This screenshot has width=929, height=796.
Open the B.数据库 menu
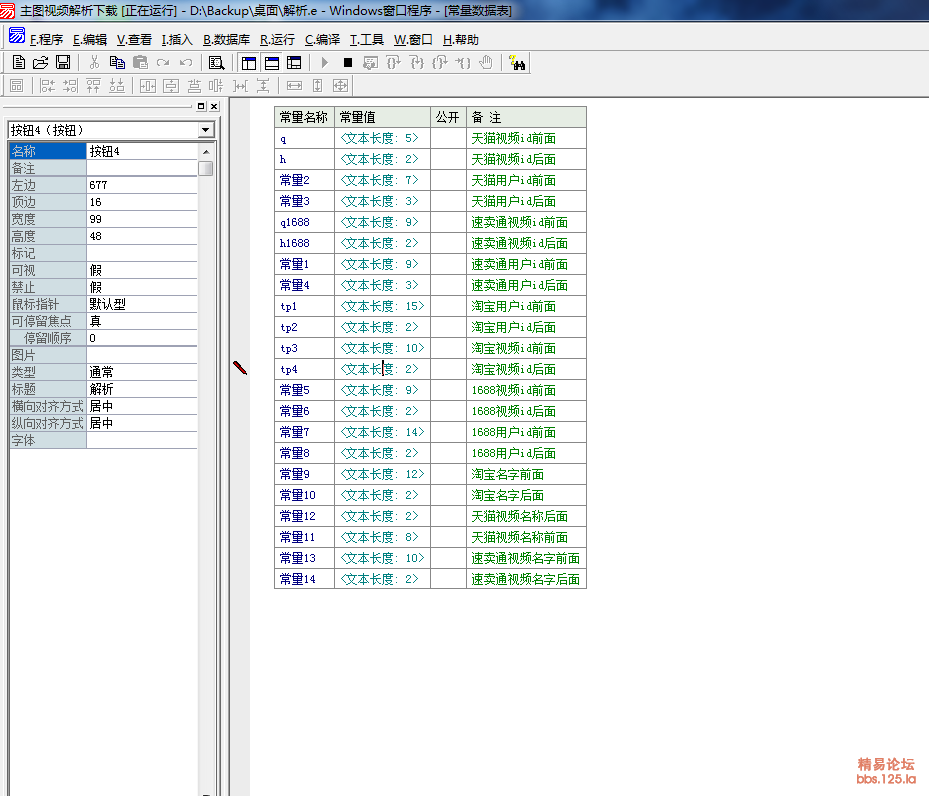[x=226, y=40]
